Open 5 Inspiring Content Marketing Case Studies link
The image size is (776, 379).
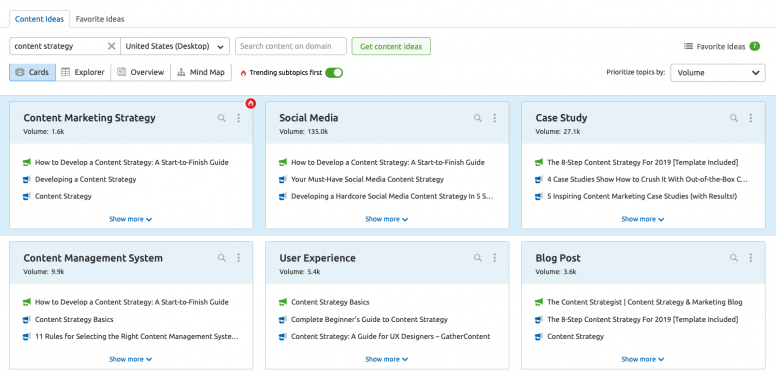pyautogui.click(x=642, y=196)
